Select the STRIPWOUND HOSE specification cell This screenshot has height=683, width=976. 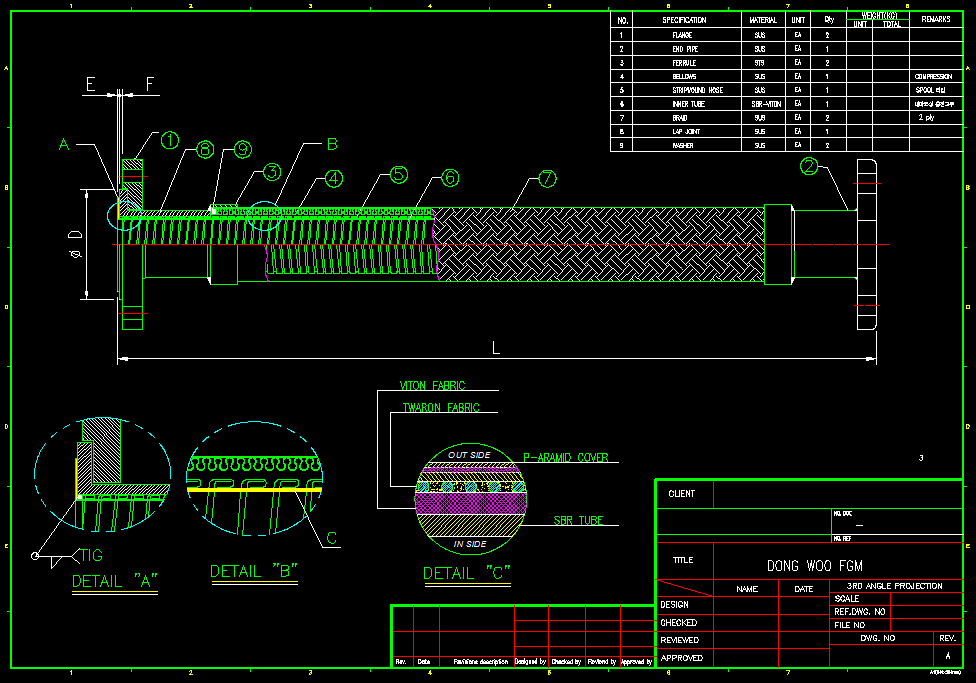[x=687, y=90]
